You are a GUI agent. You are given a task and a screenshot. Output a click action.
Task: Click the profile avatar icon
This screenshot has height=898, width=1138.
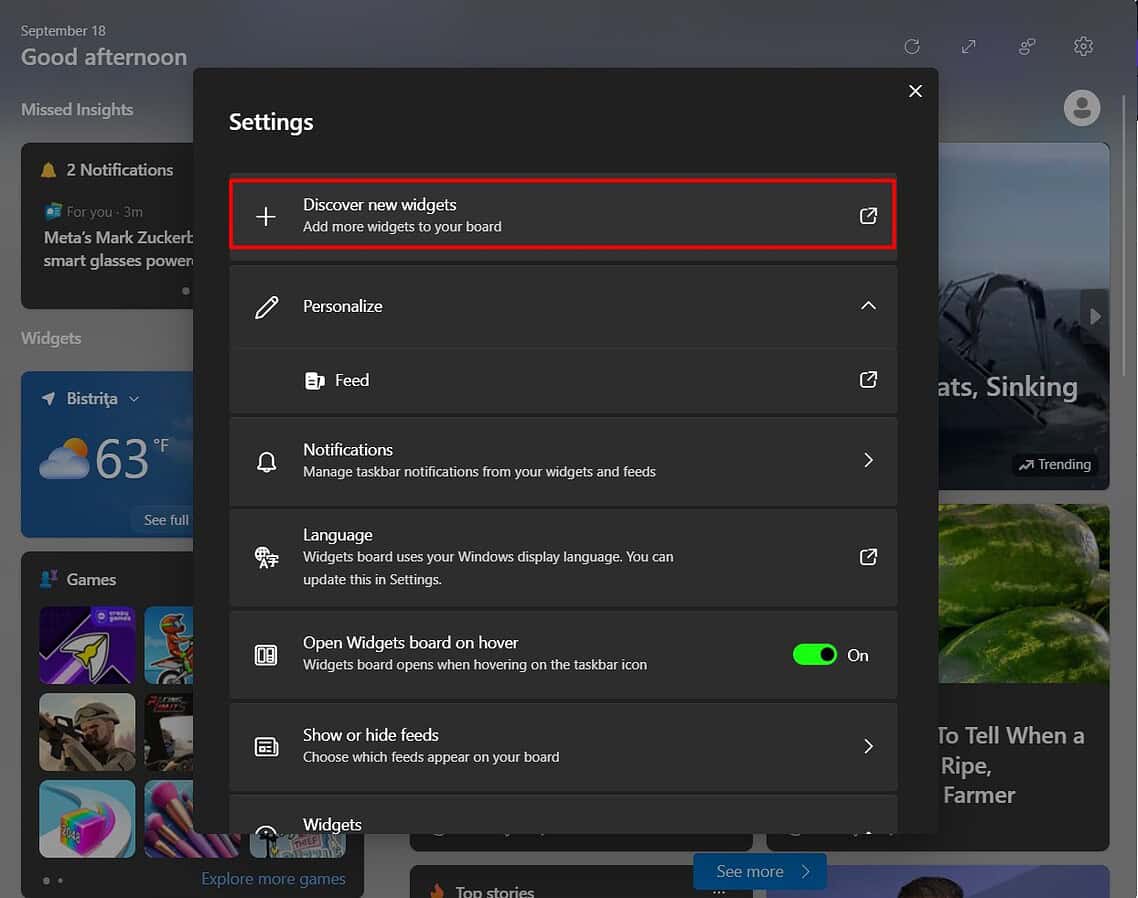pyautogui.click(x=1081, y=107)
